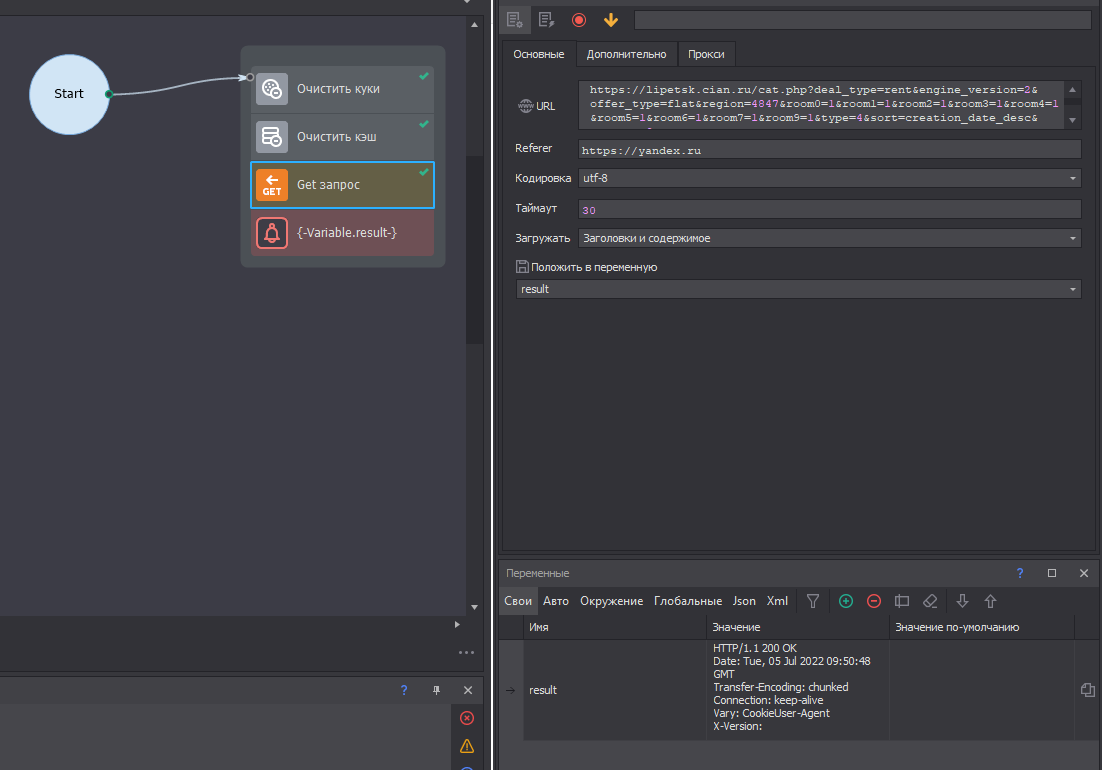The height and width of the screenshot is (770, 1102).
Task: Click the Referer input field
Action: click(x=830, y=149)
